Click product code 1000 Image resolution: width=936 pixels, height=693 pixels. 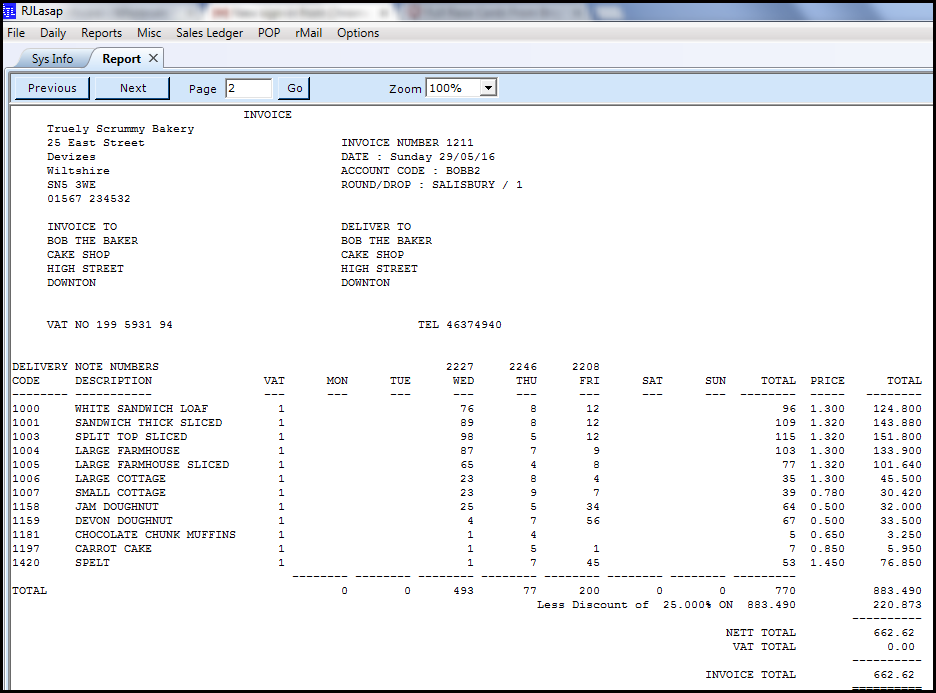click(26, 409)
